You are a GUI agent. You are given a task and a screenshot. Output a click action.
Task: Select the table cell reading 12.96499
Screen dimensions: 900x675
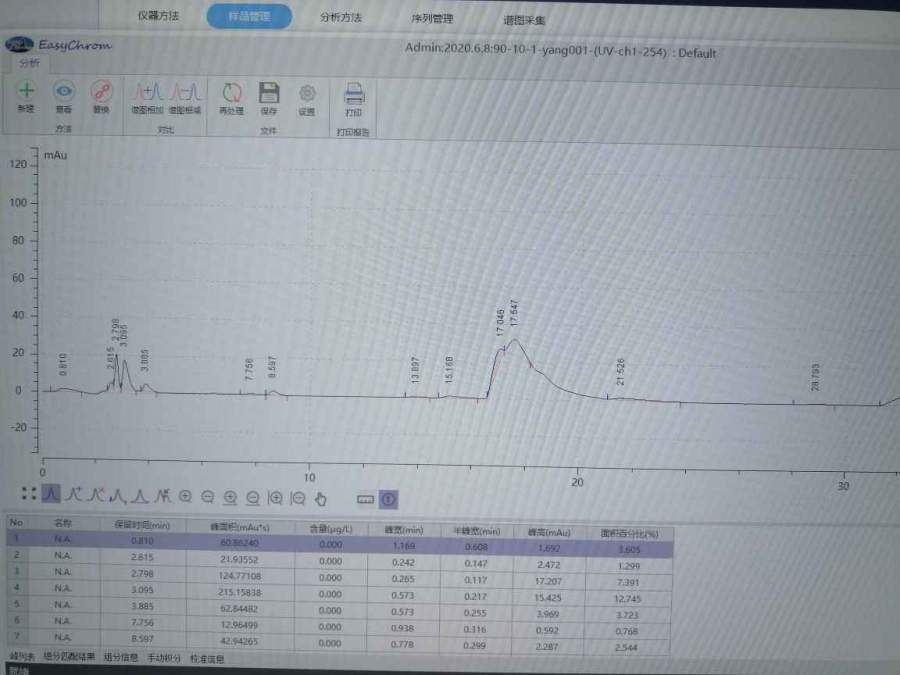pos(239,624)
